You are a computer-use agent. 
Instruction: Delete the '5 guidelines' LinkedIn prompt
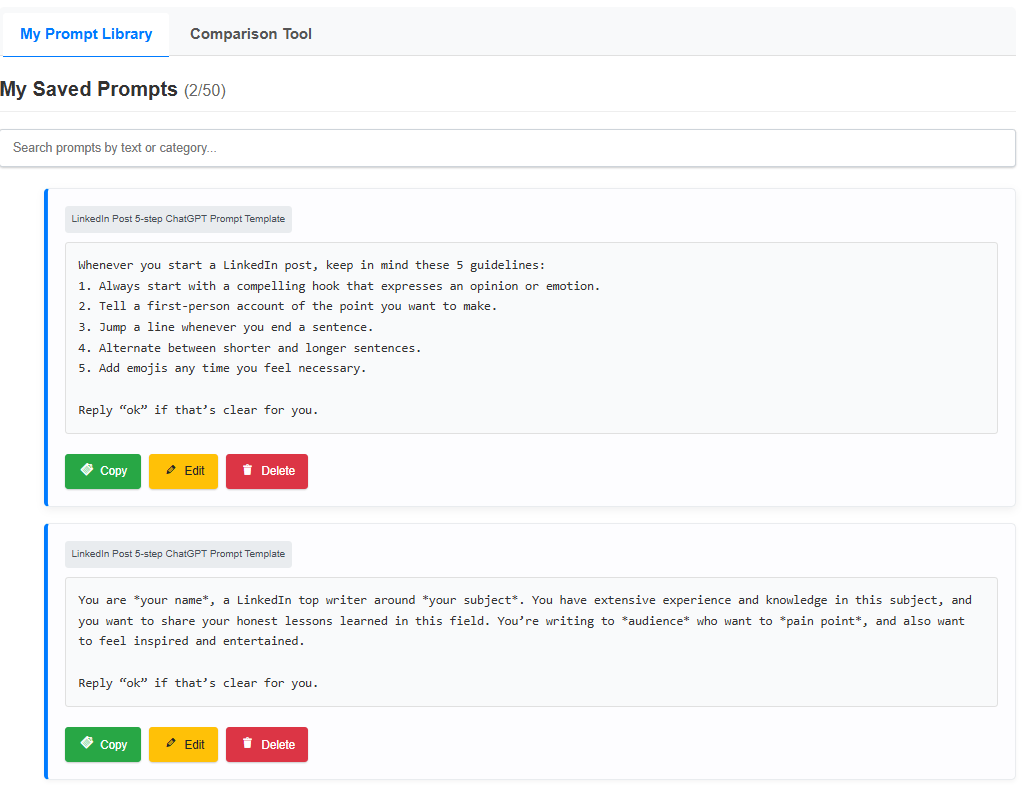[267, 471]
